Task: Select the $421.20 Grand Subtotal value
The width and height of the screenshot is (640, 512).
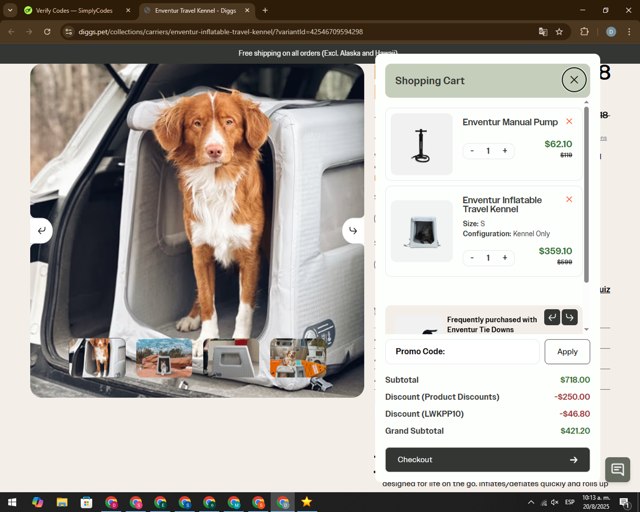Action: pyautogui.click(x=575, y=431)
